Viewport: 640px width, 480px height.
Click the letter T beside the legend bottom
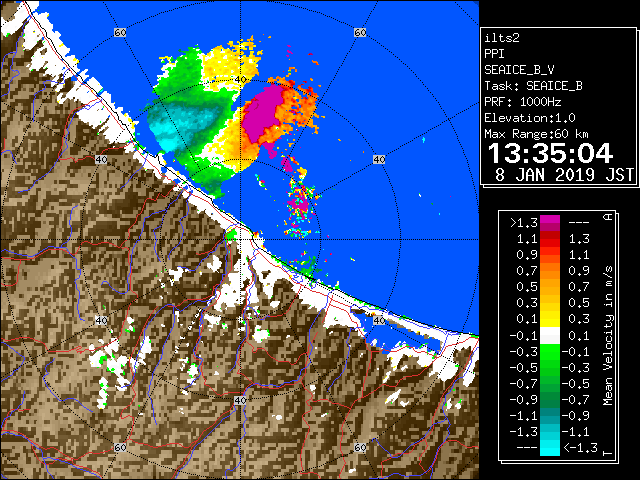click(x=608, y=453)
